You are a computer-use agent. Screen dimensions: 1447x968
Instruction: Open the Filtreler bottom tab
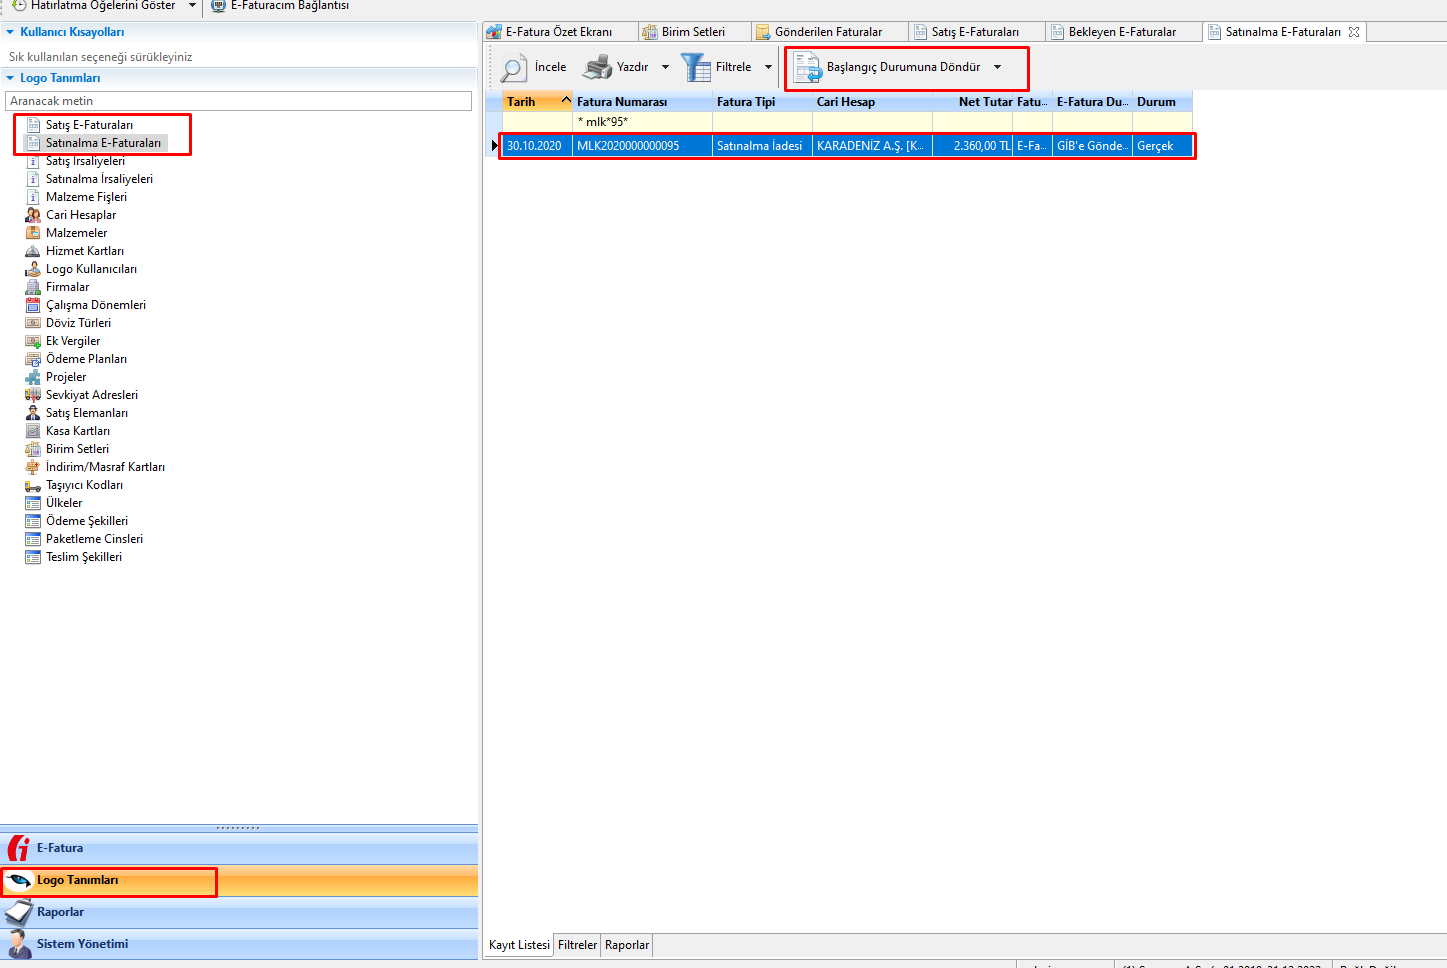(x=577, y=945)
